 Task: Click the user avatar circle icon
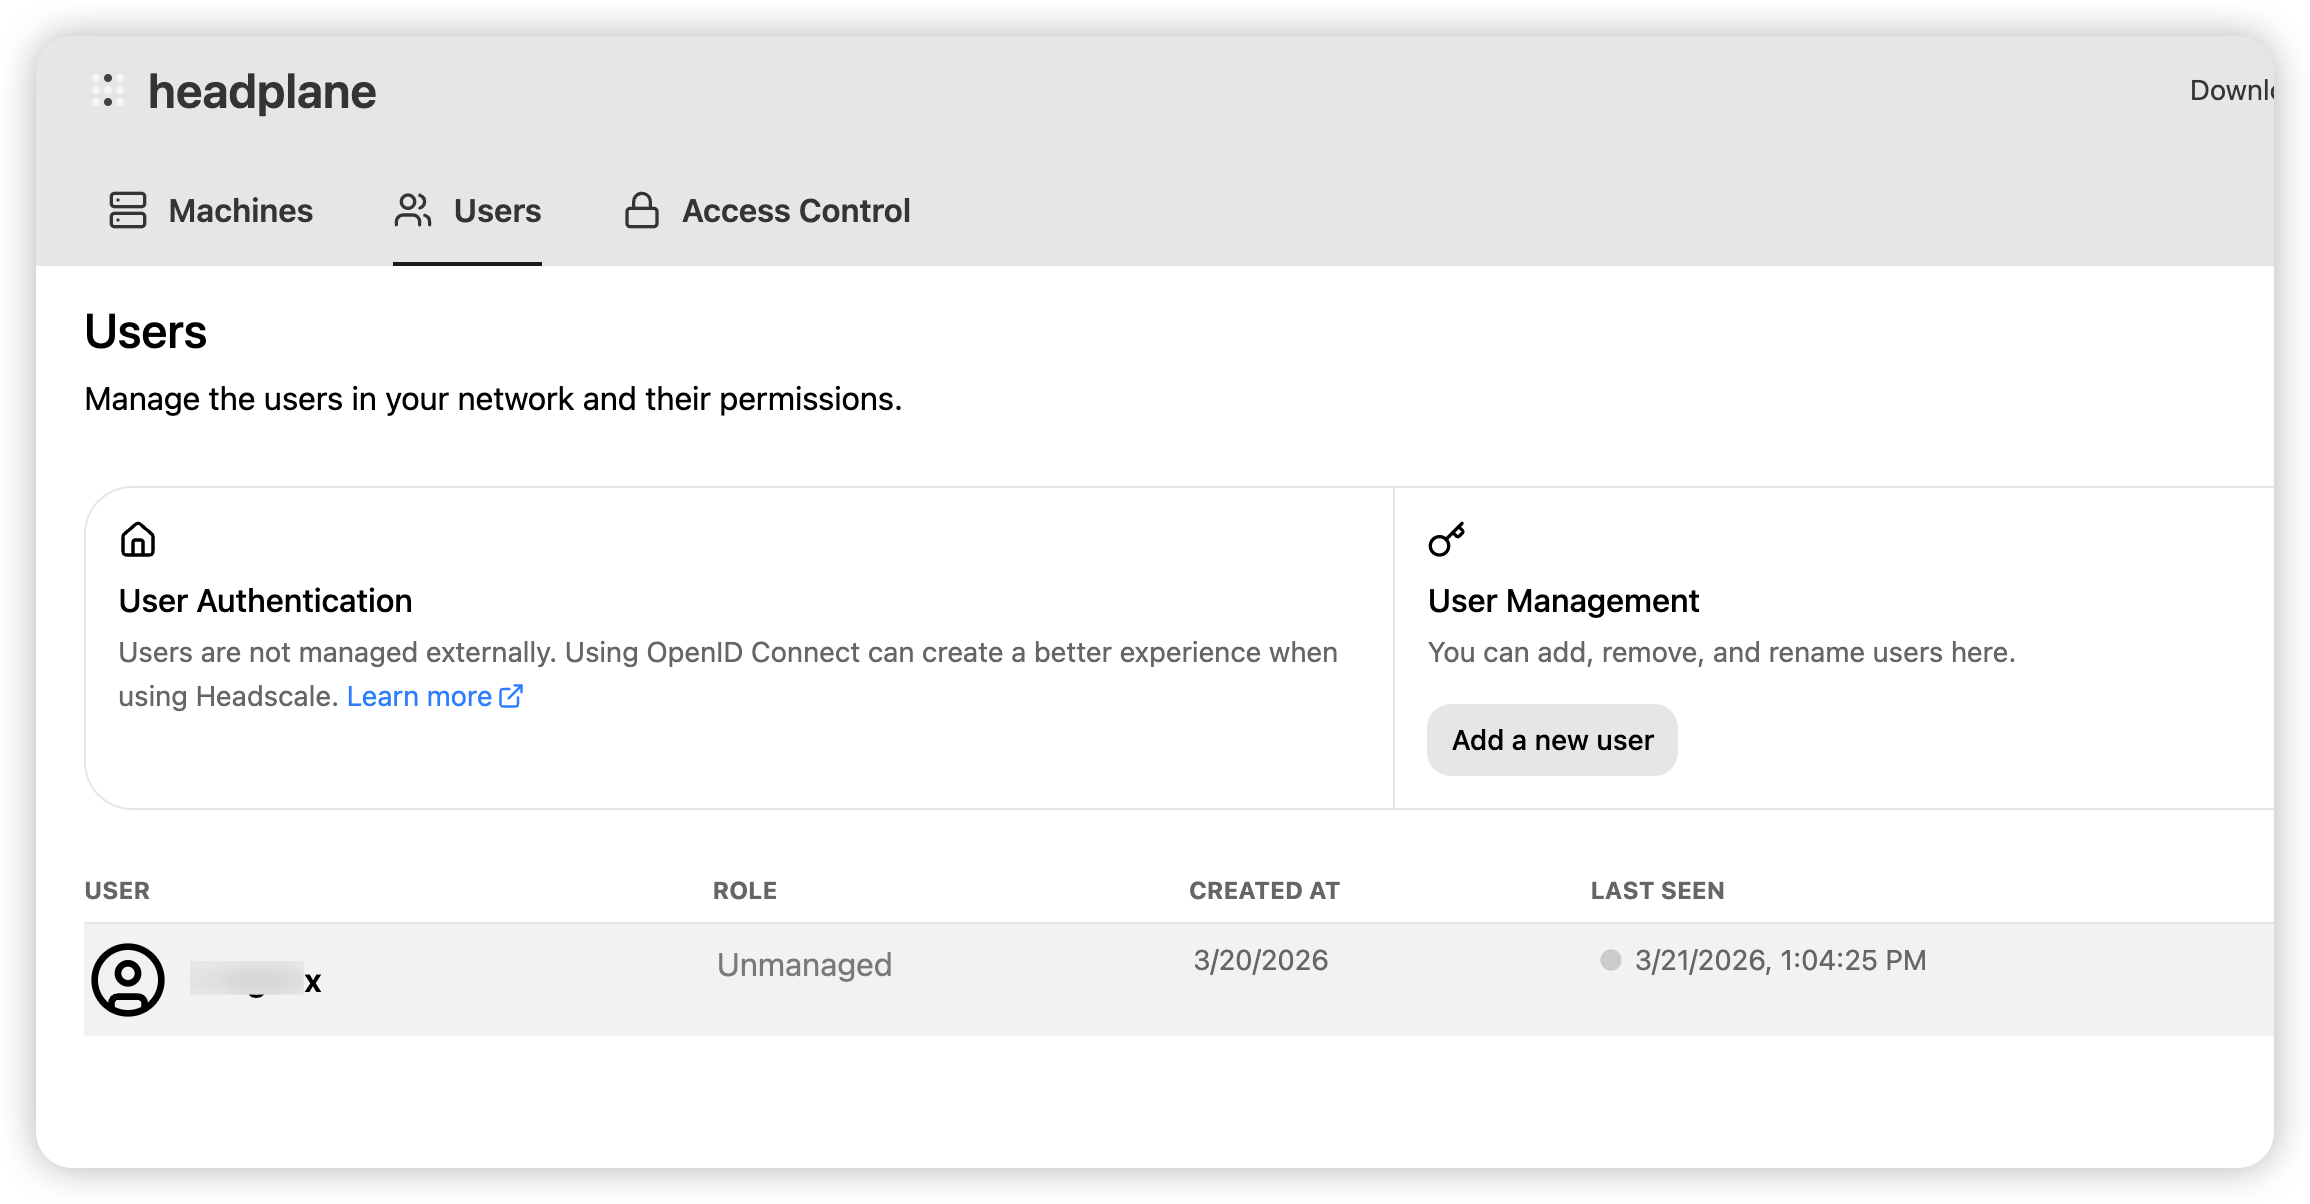[x=128, y=980]
